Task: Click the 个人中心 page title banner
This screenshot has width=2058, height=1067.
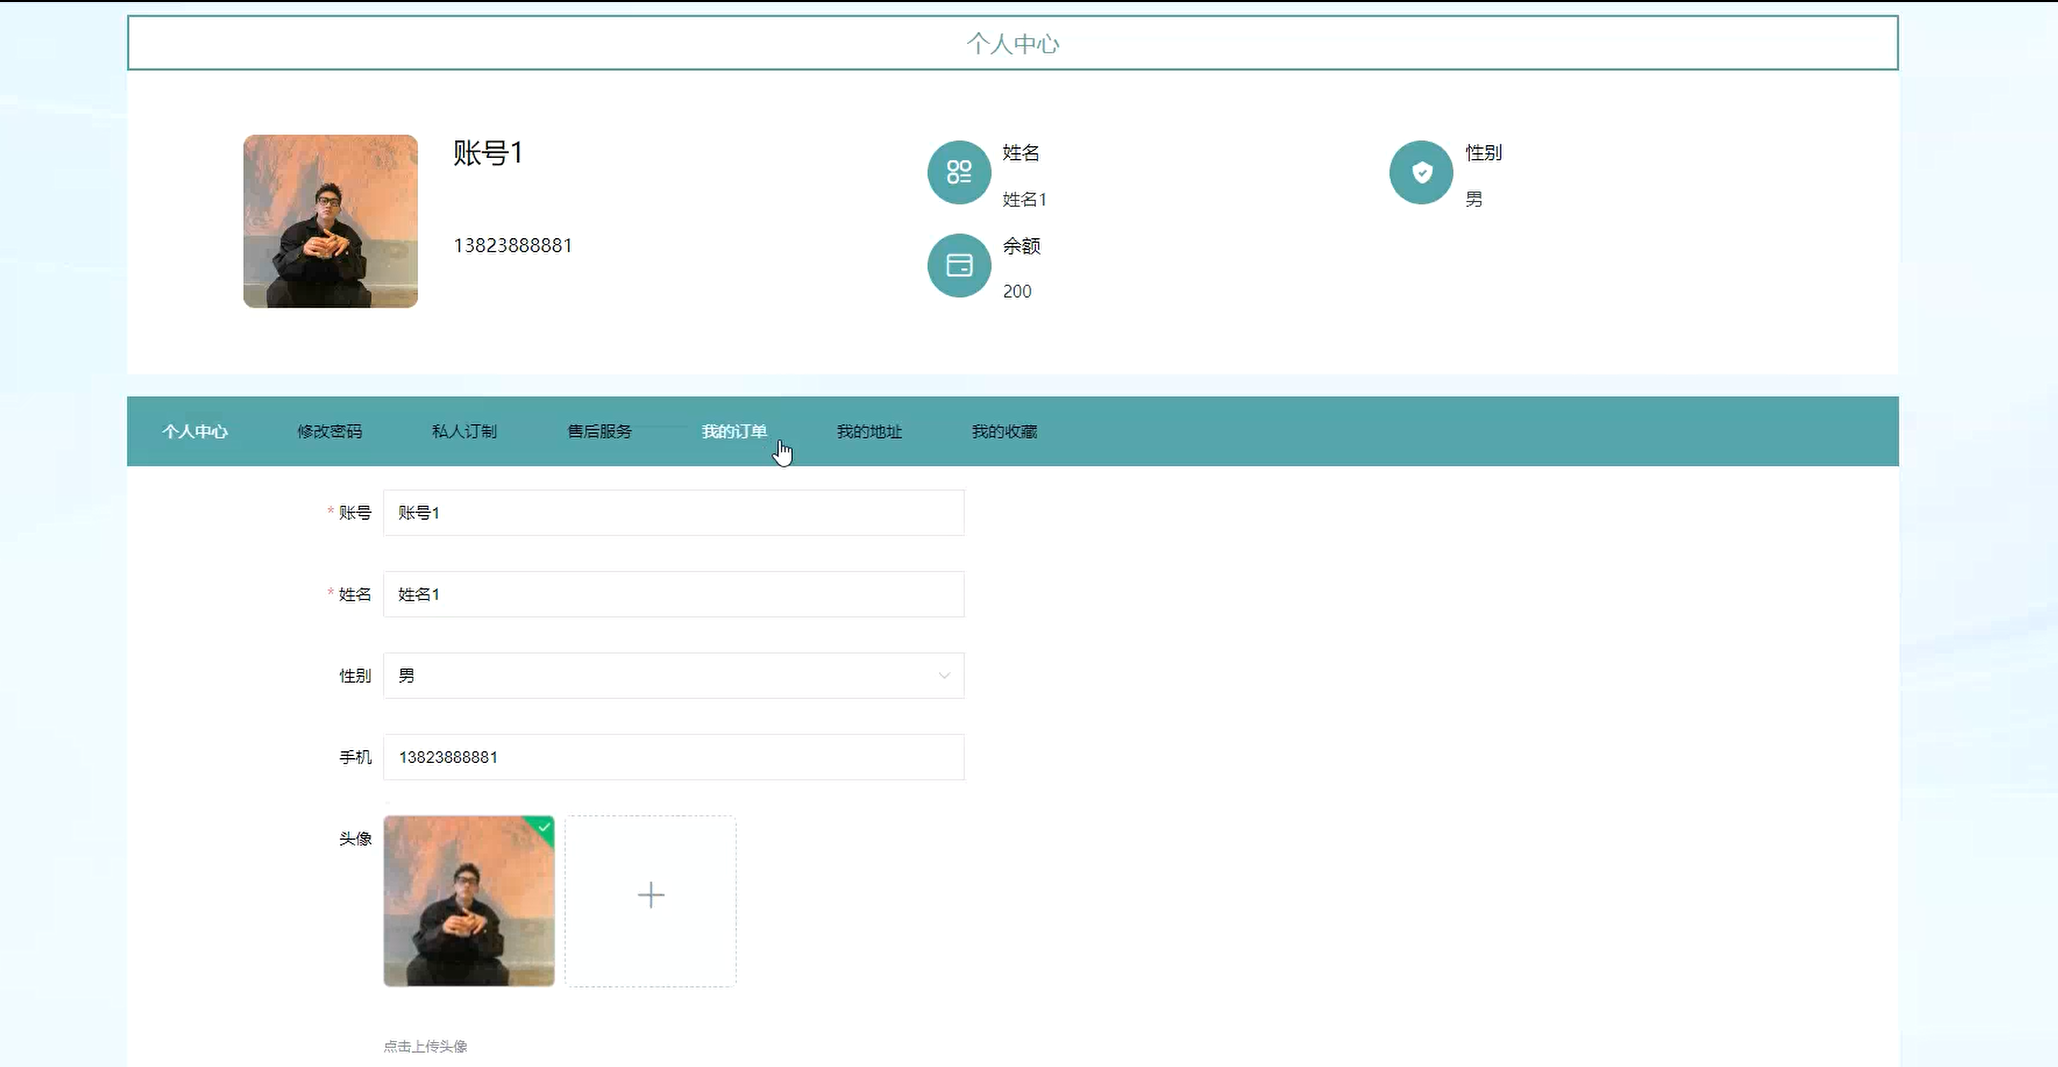Action: tap(1012, 43)
